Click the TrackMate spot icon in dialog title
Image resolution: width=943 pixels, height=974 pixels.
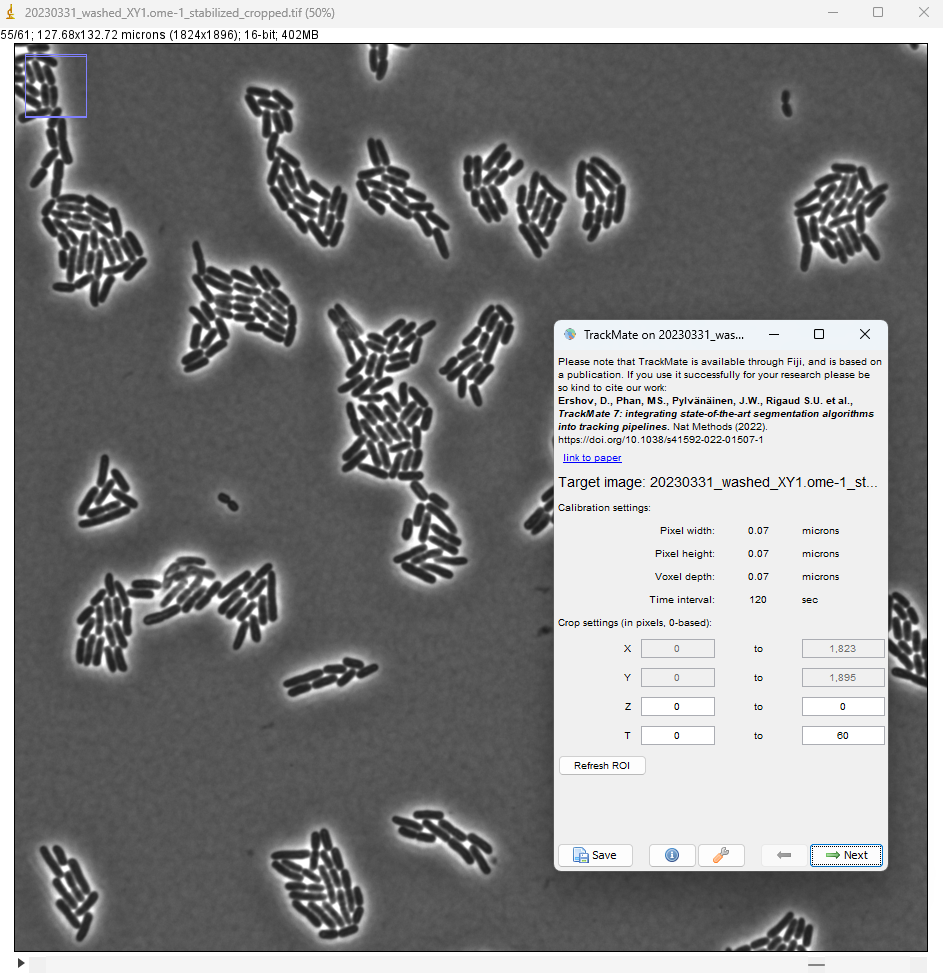pyautogui.click(x=570, y=334)
